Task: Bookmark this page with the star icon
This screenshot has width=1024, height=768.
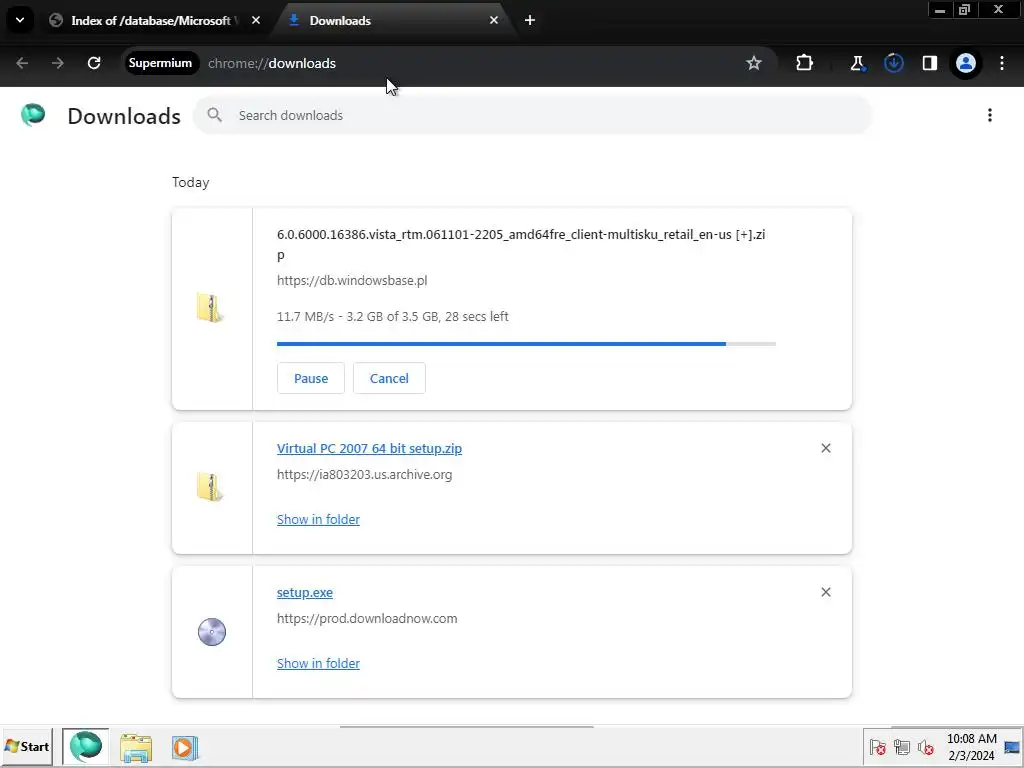Action: coord(754,63)
